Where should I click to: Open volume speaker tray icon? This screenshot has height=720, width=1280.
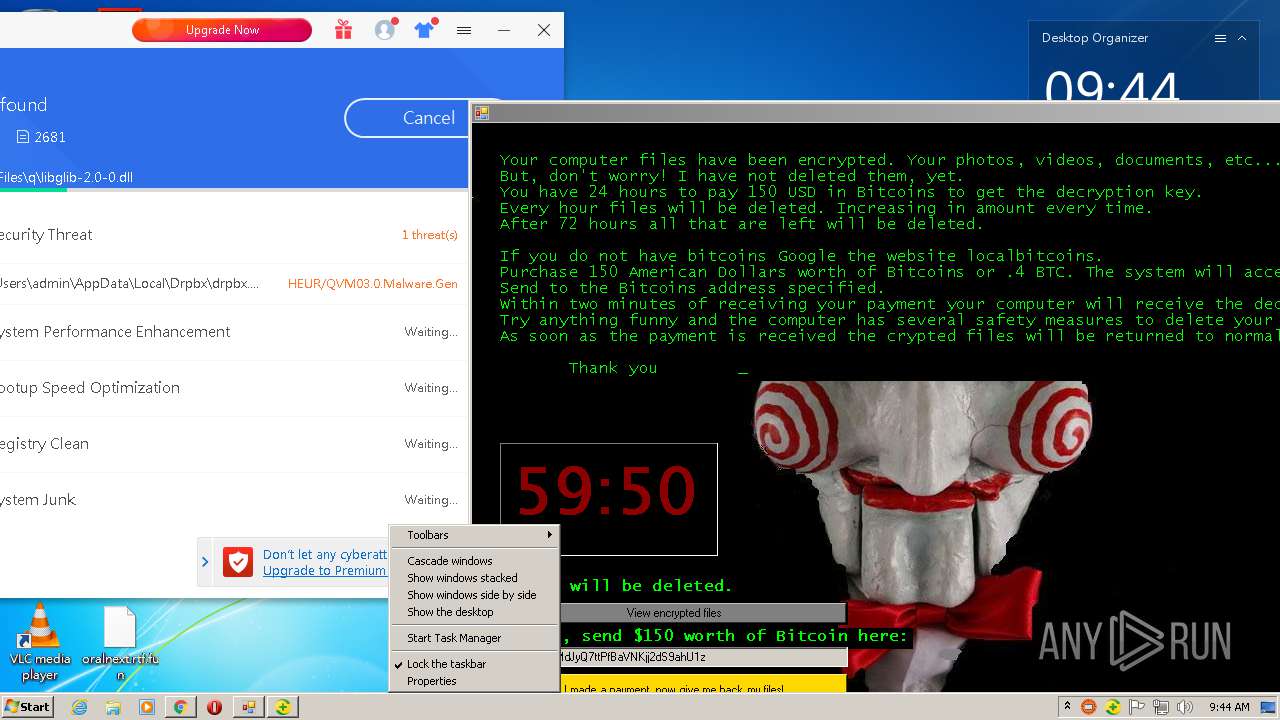(1185, 707)
